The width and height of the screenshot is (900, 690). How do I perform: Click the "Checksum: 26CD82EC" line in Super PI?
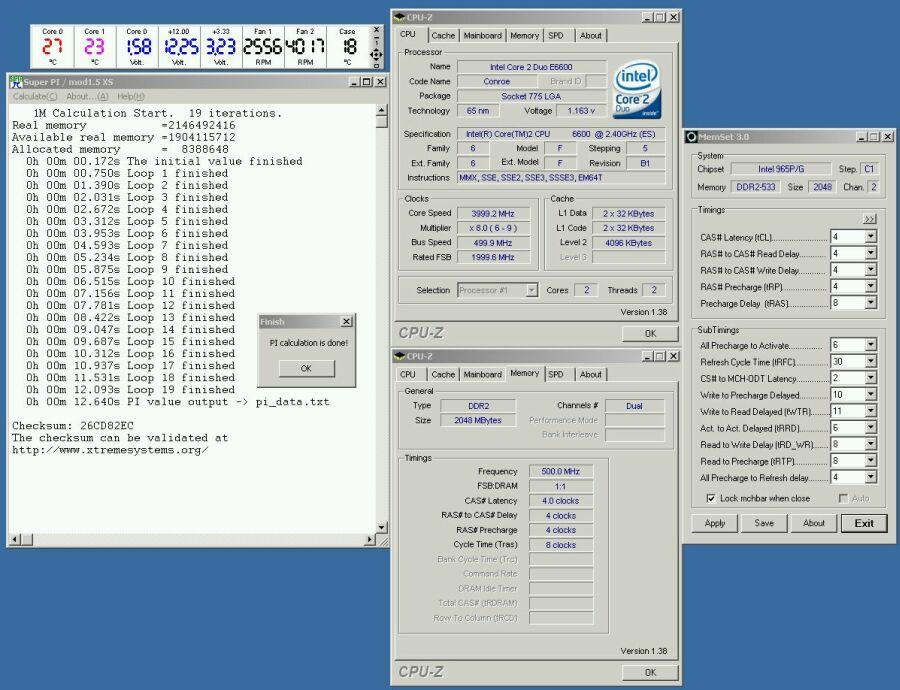pos(73,426)
